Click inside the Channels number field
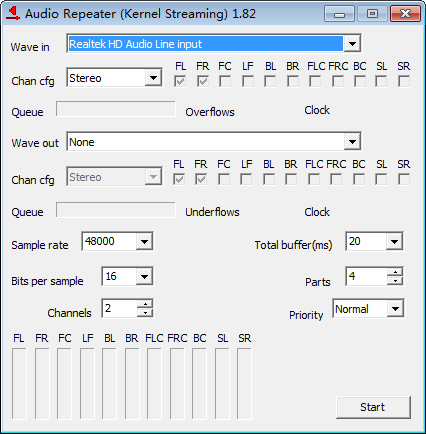The image size is (426, 434). point(120,308)
